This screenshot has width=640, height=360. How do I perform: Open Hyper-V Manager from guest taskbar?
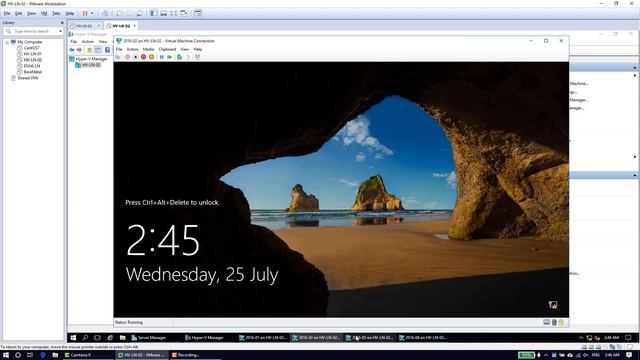pyautogui.click(x=204, y=338)
